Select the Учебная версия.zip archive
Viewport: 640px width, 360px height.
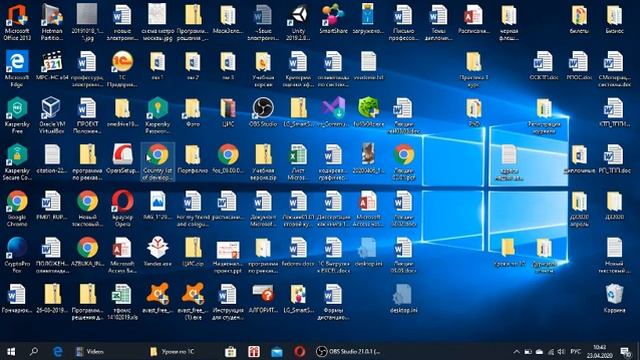263,162
